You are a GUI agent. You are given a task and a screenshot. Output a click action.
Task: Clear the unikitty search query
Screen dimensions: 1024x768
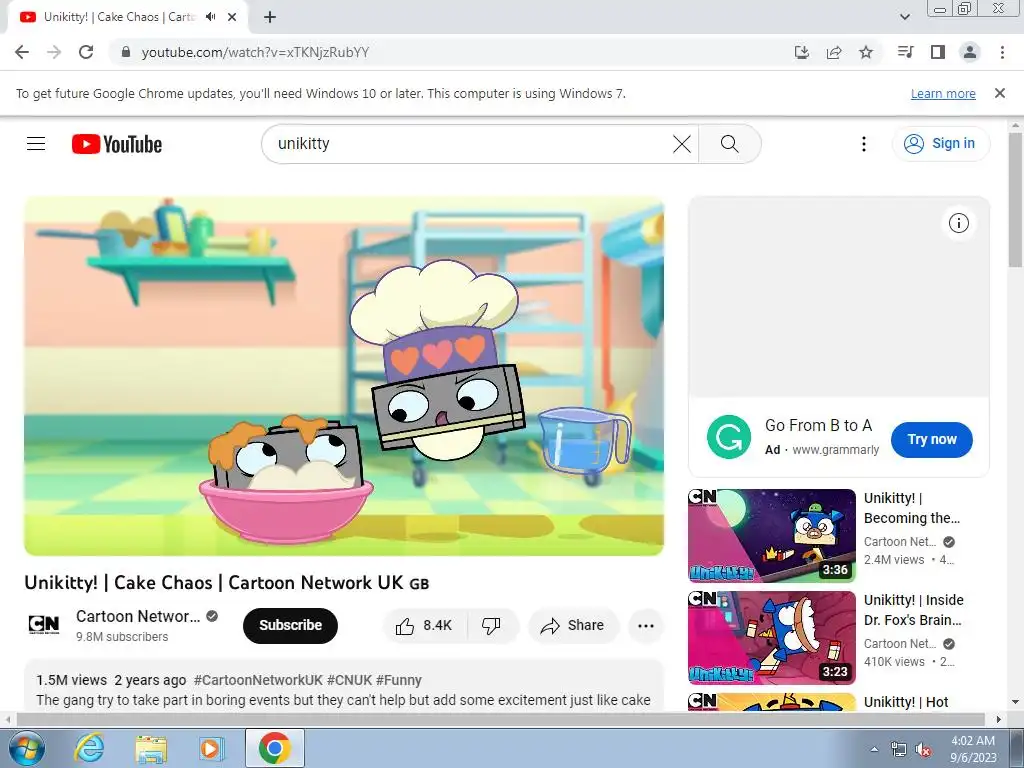681,144
